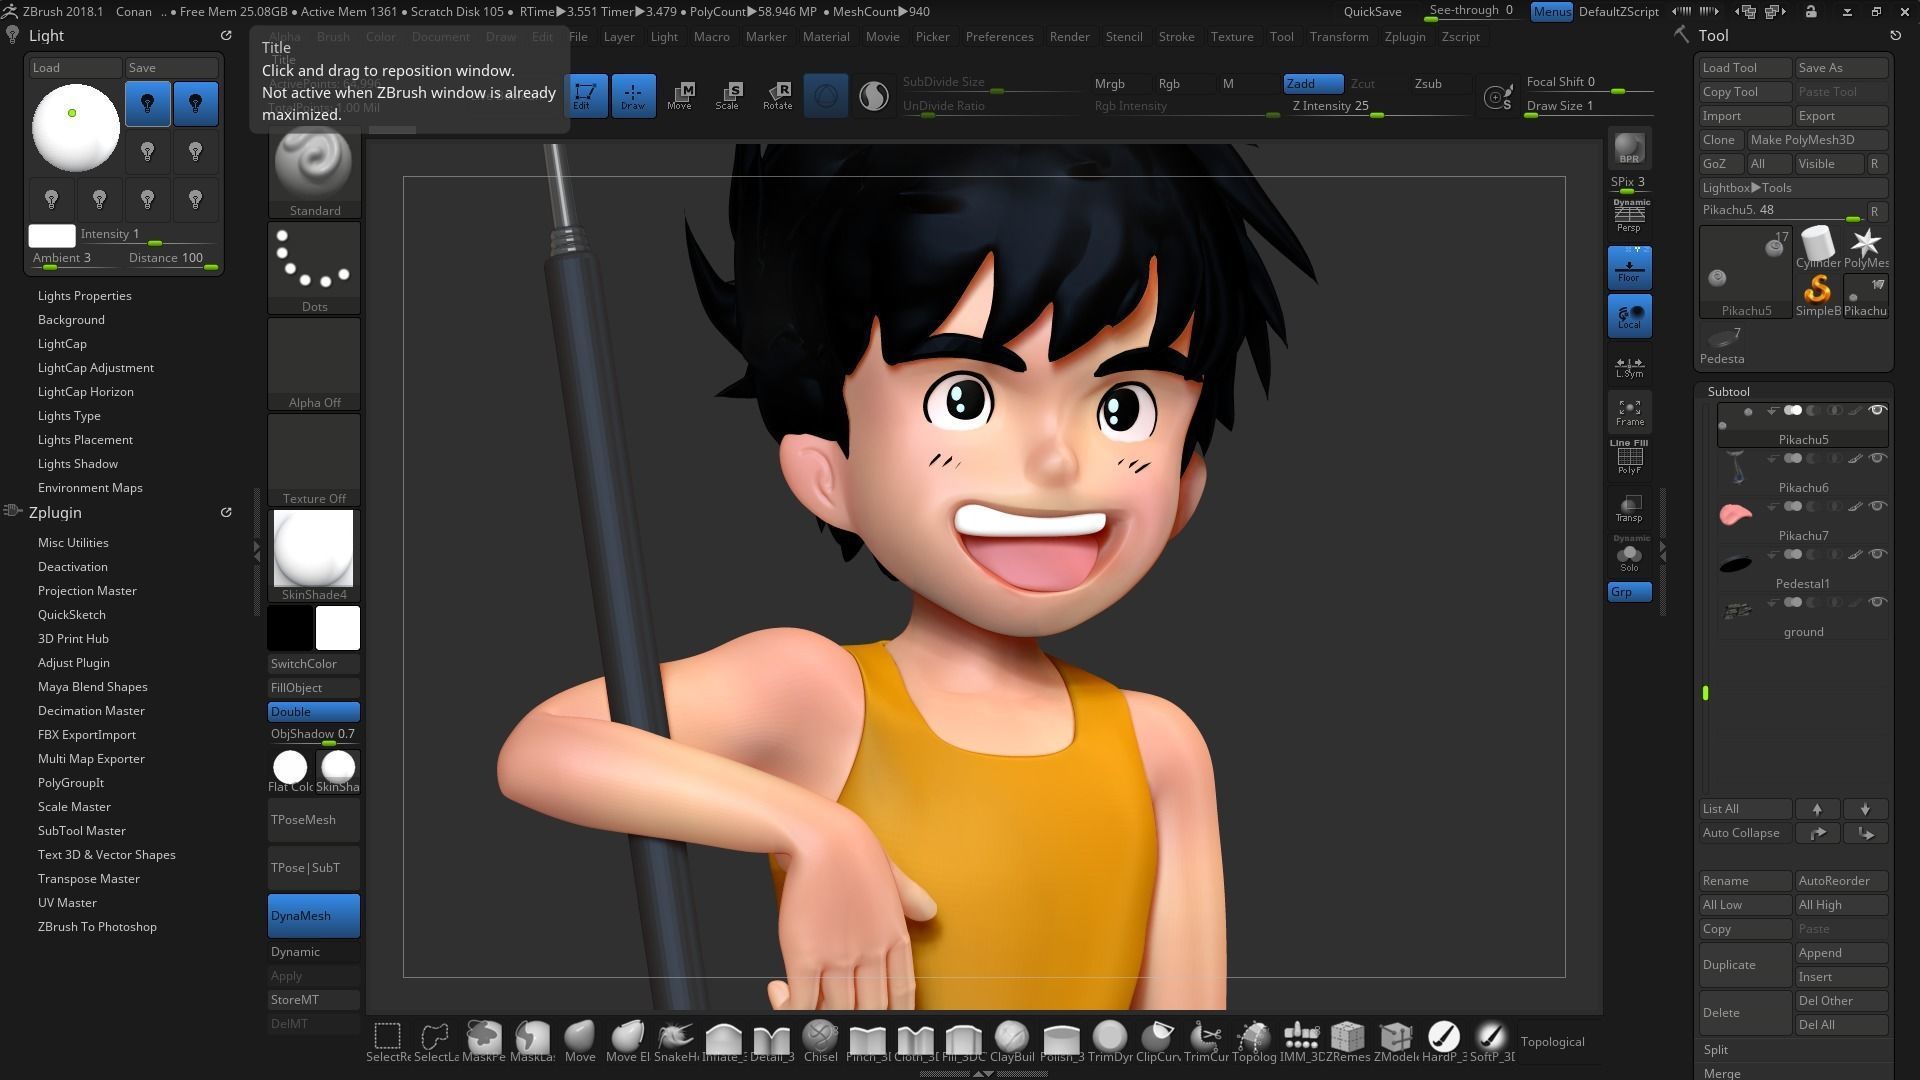
Task: Expand Lights Properties section
Action: click(84, 296)
